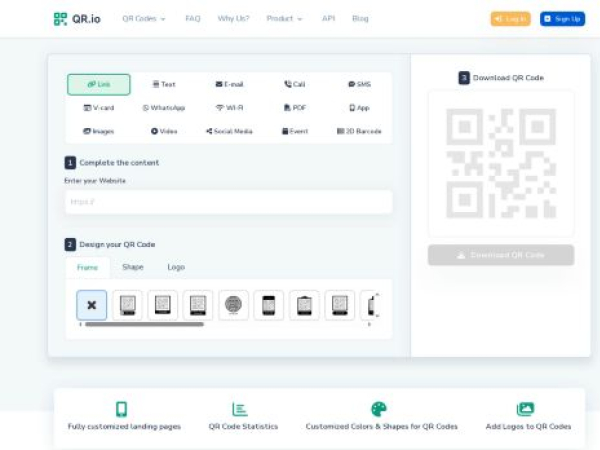This screenshot has width=600, height=450.
Task: Click the landing pages phone icon
Action: point(122,409)
